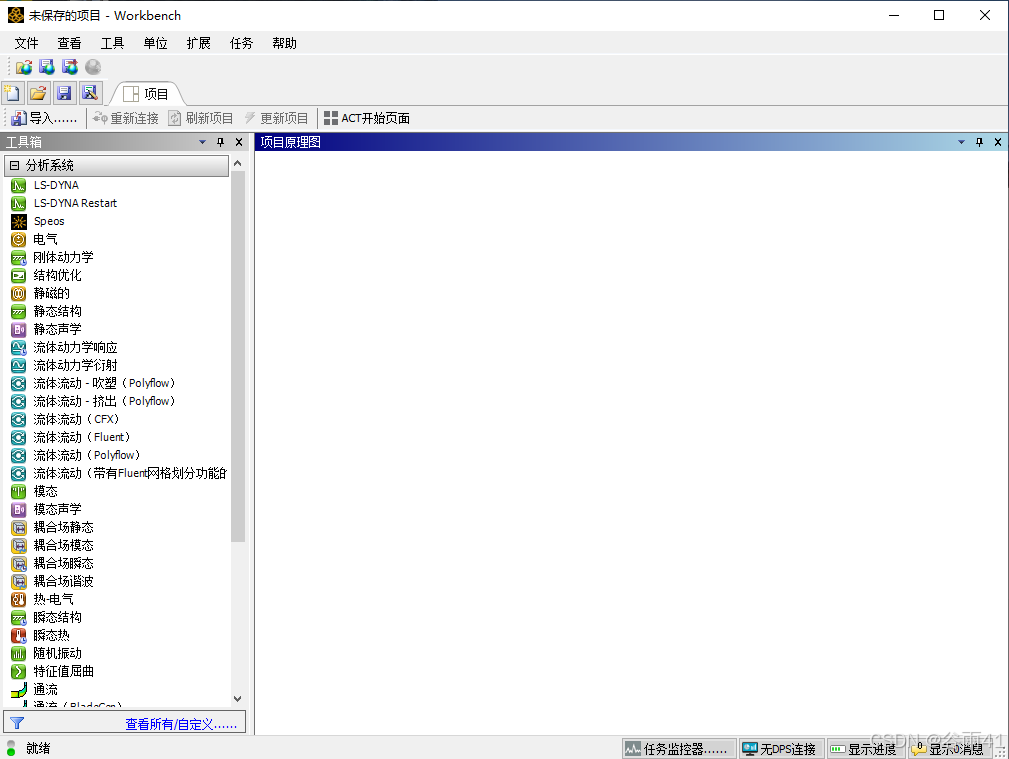Open 任务监控器…… in status bar
Screen dimensions: 1009x759
(679, 749)
